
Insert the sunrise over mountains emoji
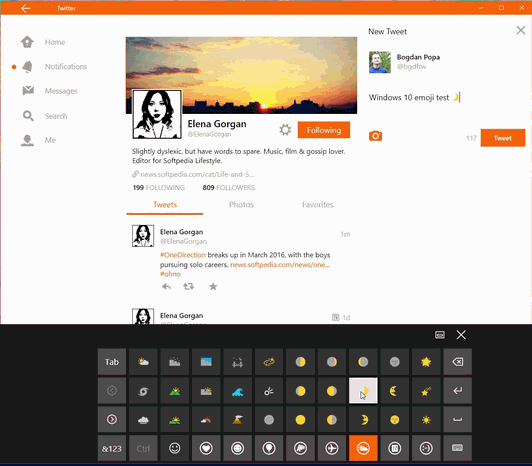[175, 391]
